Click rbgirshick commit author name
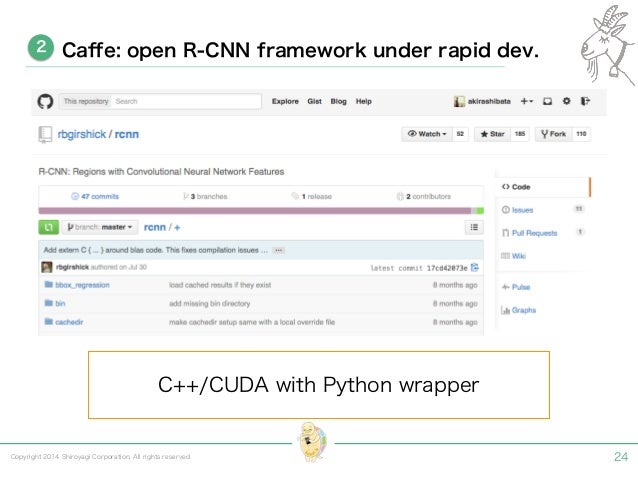The height and width of the screenshot is (479, 638). (x=72, y=267)
